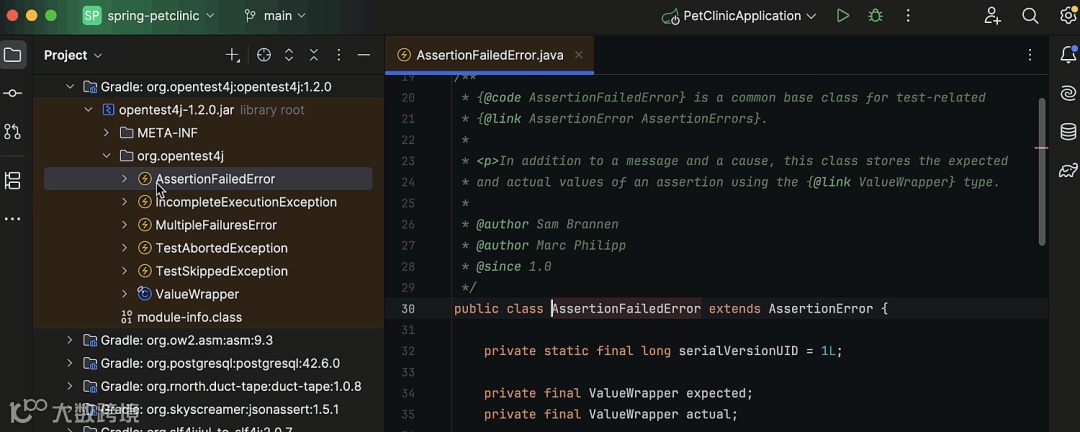Image resolution: width=1080 pixels, height=432 pixels.
Task: Select the AssertionFailedError.java editor tab
Action: tap(489, 55)
